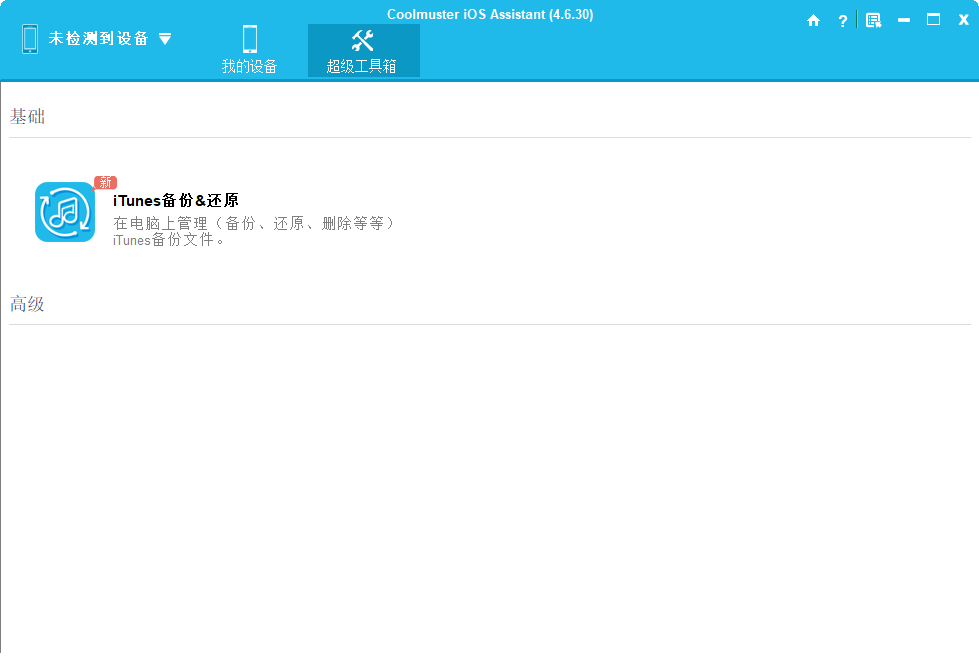Click the red 新 badge on the backup tool

[103, 183]
